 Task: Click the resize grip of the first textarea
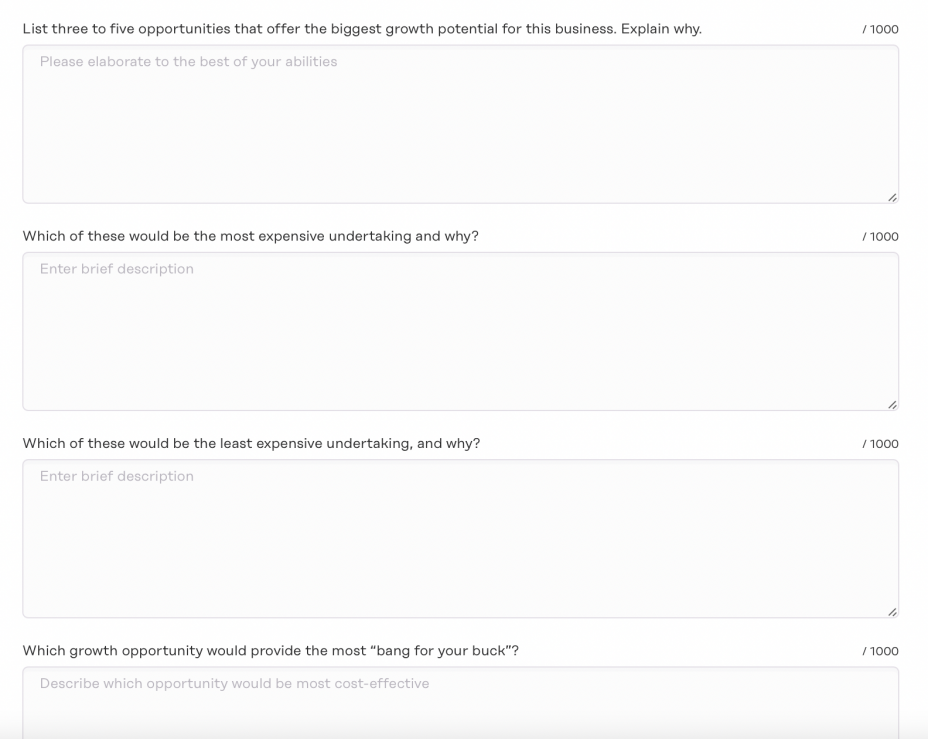point(891,196)
